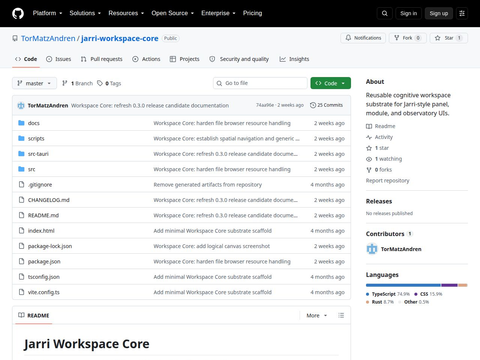480x360 pixels.
Task: Select the README tab heading
Action: coord(34,315)
